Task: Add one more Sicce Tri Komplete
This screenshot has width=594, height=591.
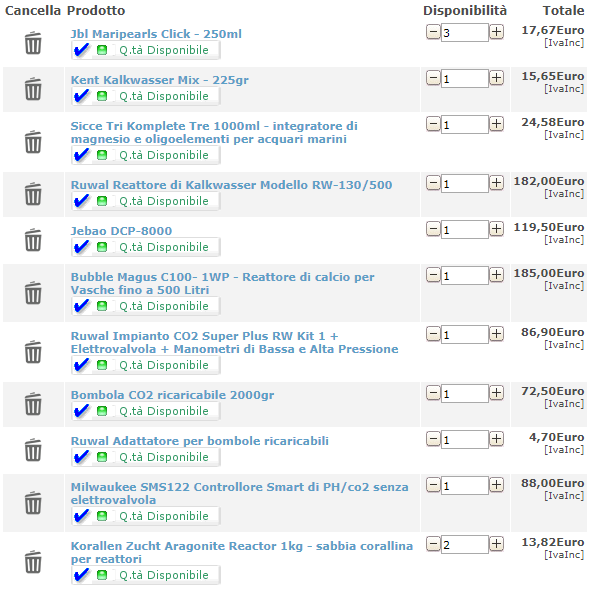Action: [x=496, y=124]
